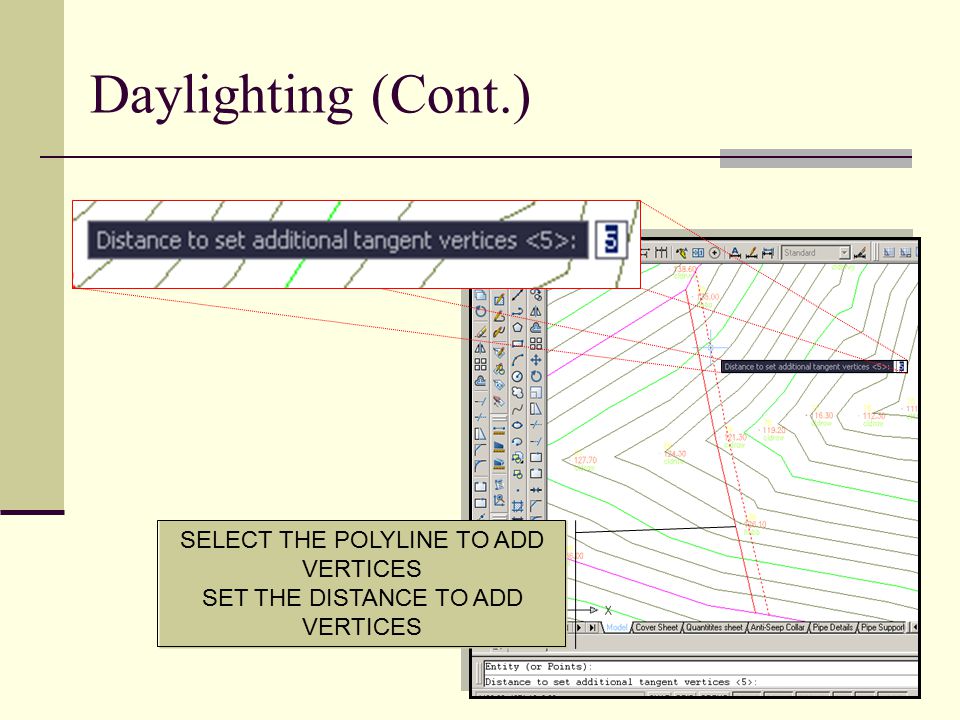Switch to the Cover Sheet tab
Viewport: 960px width, 720px height.
point(656,628)
